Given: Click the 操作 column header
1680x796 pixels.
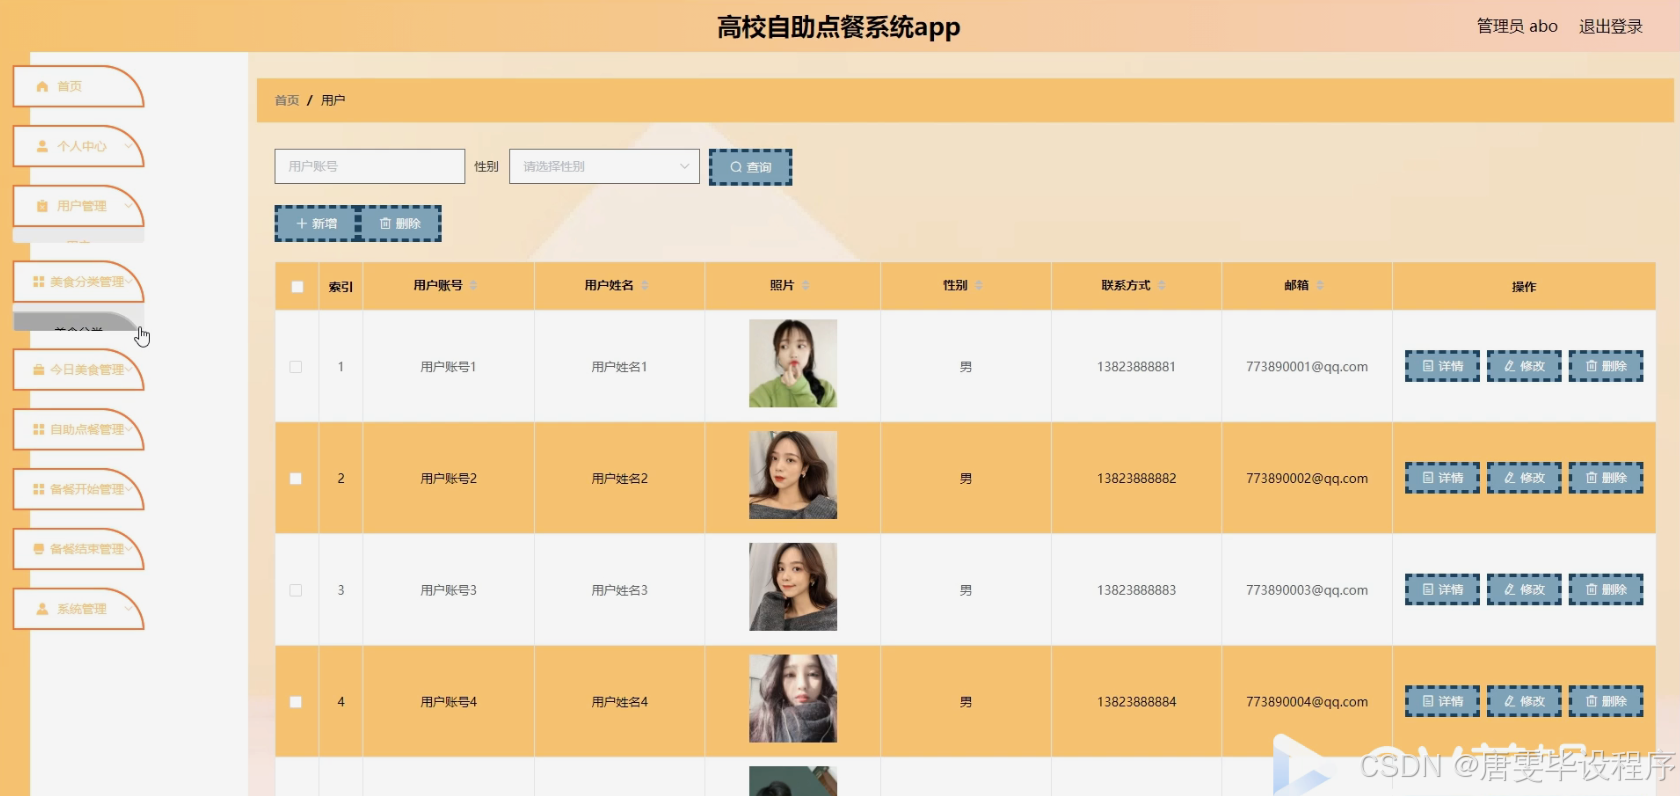Looking at the screenshot, I should click(1524, 287).
